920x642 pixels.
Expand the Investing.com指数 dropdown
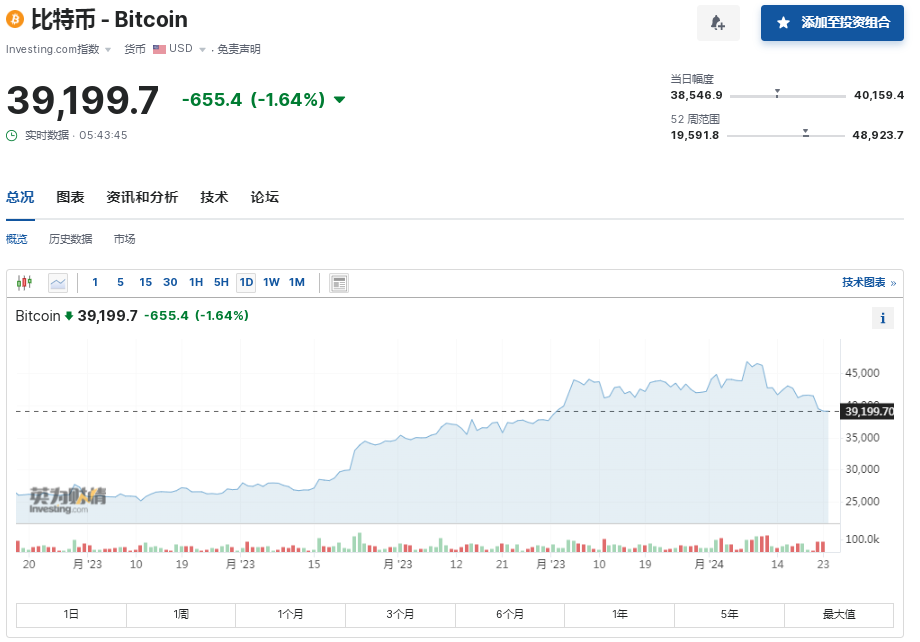coord(108,49)
